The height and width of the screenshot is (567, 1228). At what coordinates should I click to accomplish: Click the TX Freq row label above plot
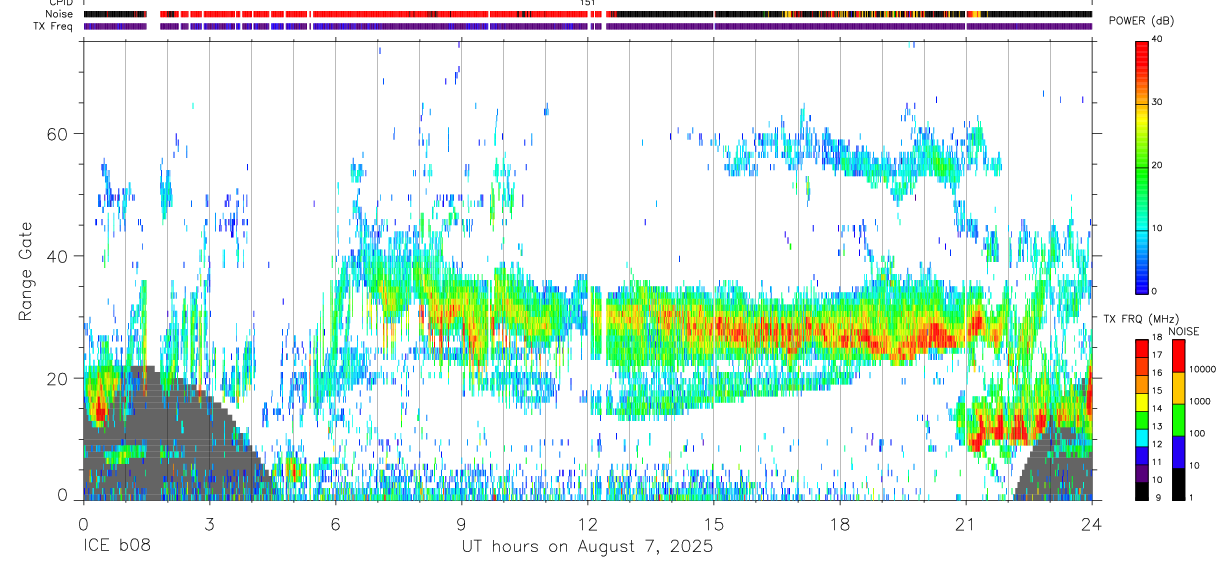click(53, 26)
